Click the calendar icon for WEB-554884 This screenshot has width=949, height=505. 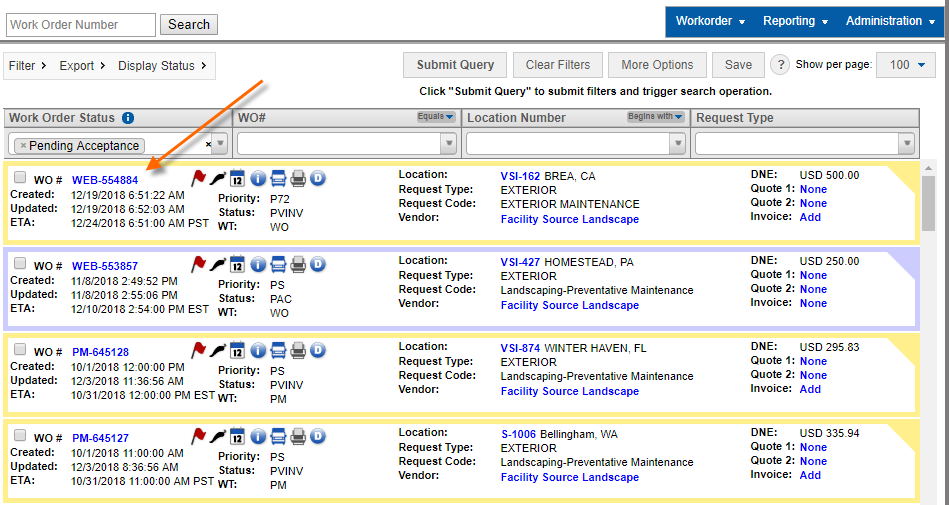pos(238,179)
